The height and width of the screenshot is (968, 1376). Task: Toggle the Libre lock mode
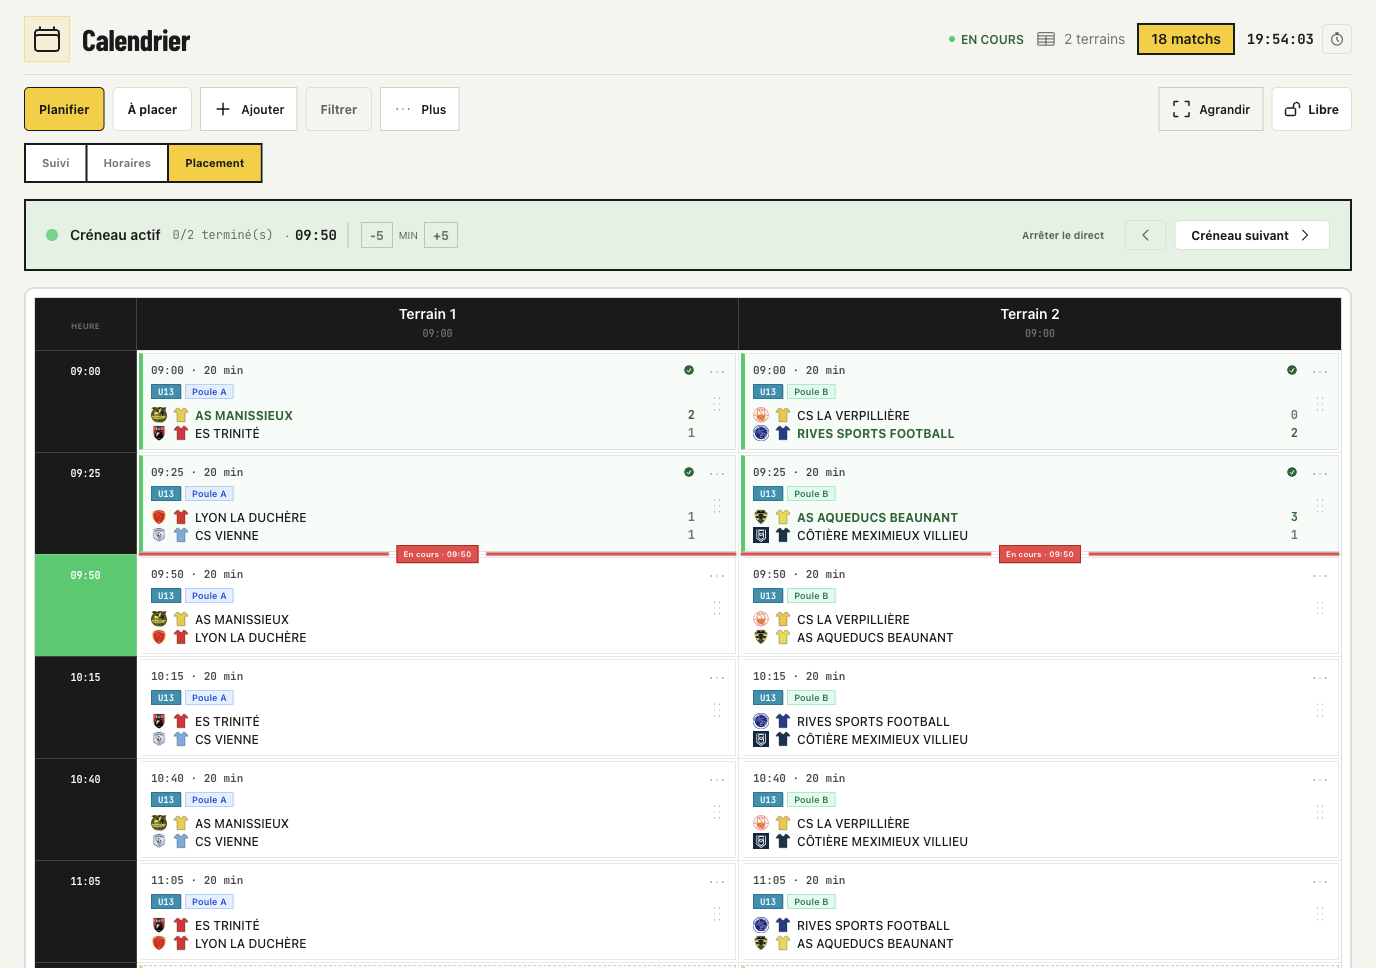1311,109
